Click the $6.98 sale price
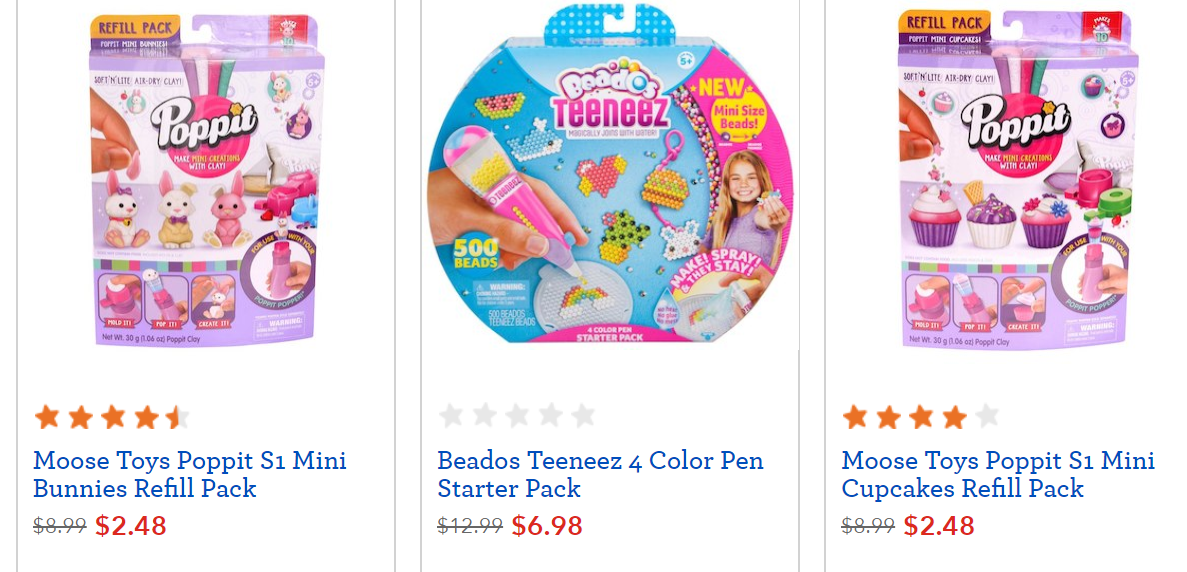The image size is (1187, 572). pyautogui.click(x=547, y=525)
